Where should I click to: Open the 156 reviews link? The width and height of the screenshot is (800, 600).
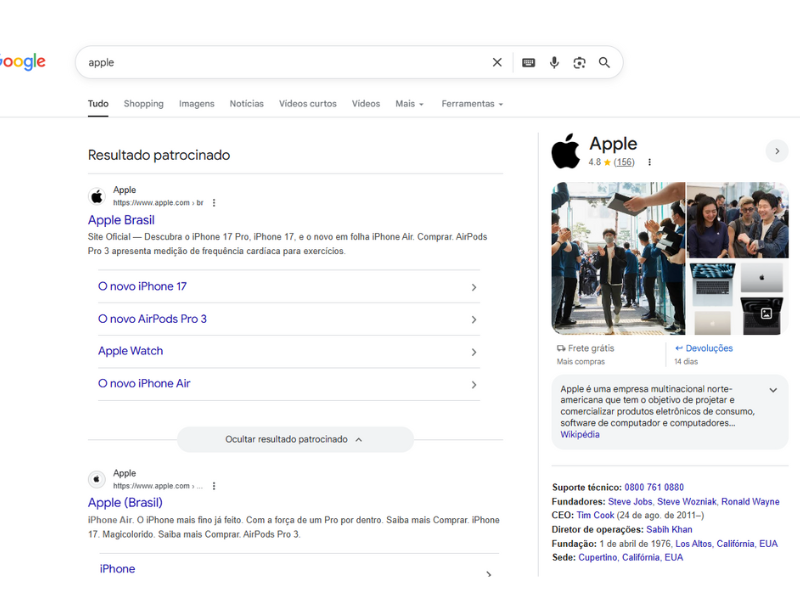pyautogui.click(x=624, y=162)
